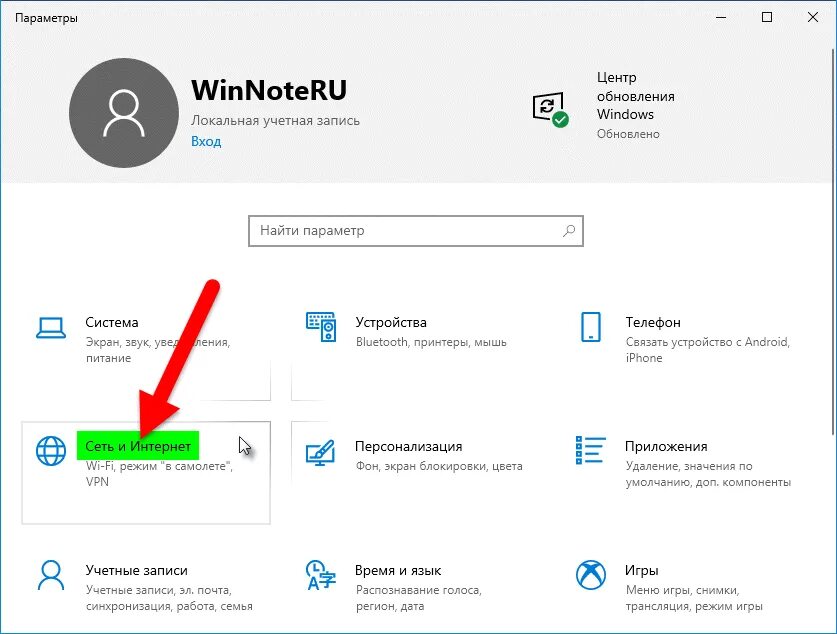Click the Вход sign-in link
This screenshot has height=634, width=837.
pyautogui.click(x=206, y=141)
